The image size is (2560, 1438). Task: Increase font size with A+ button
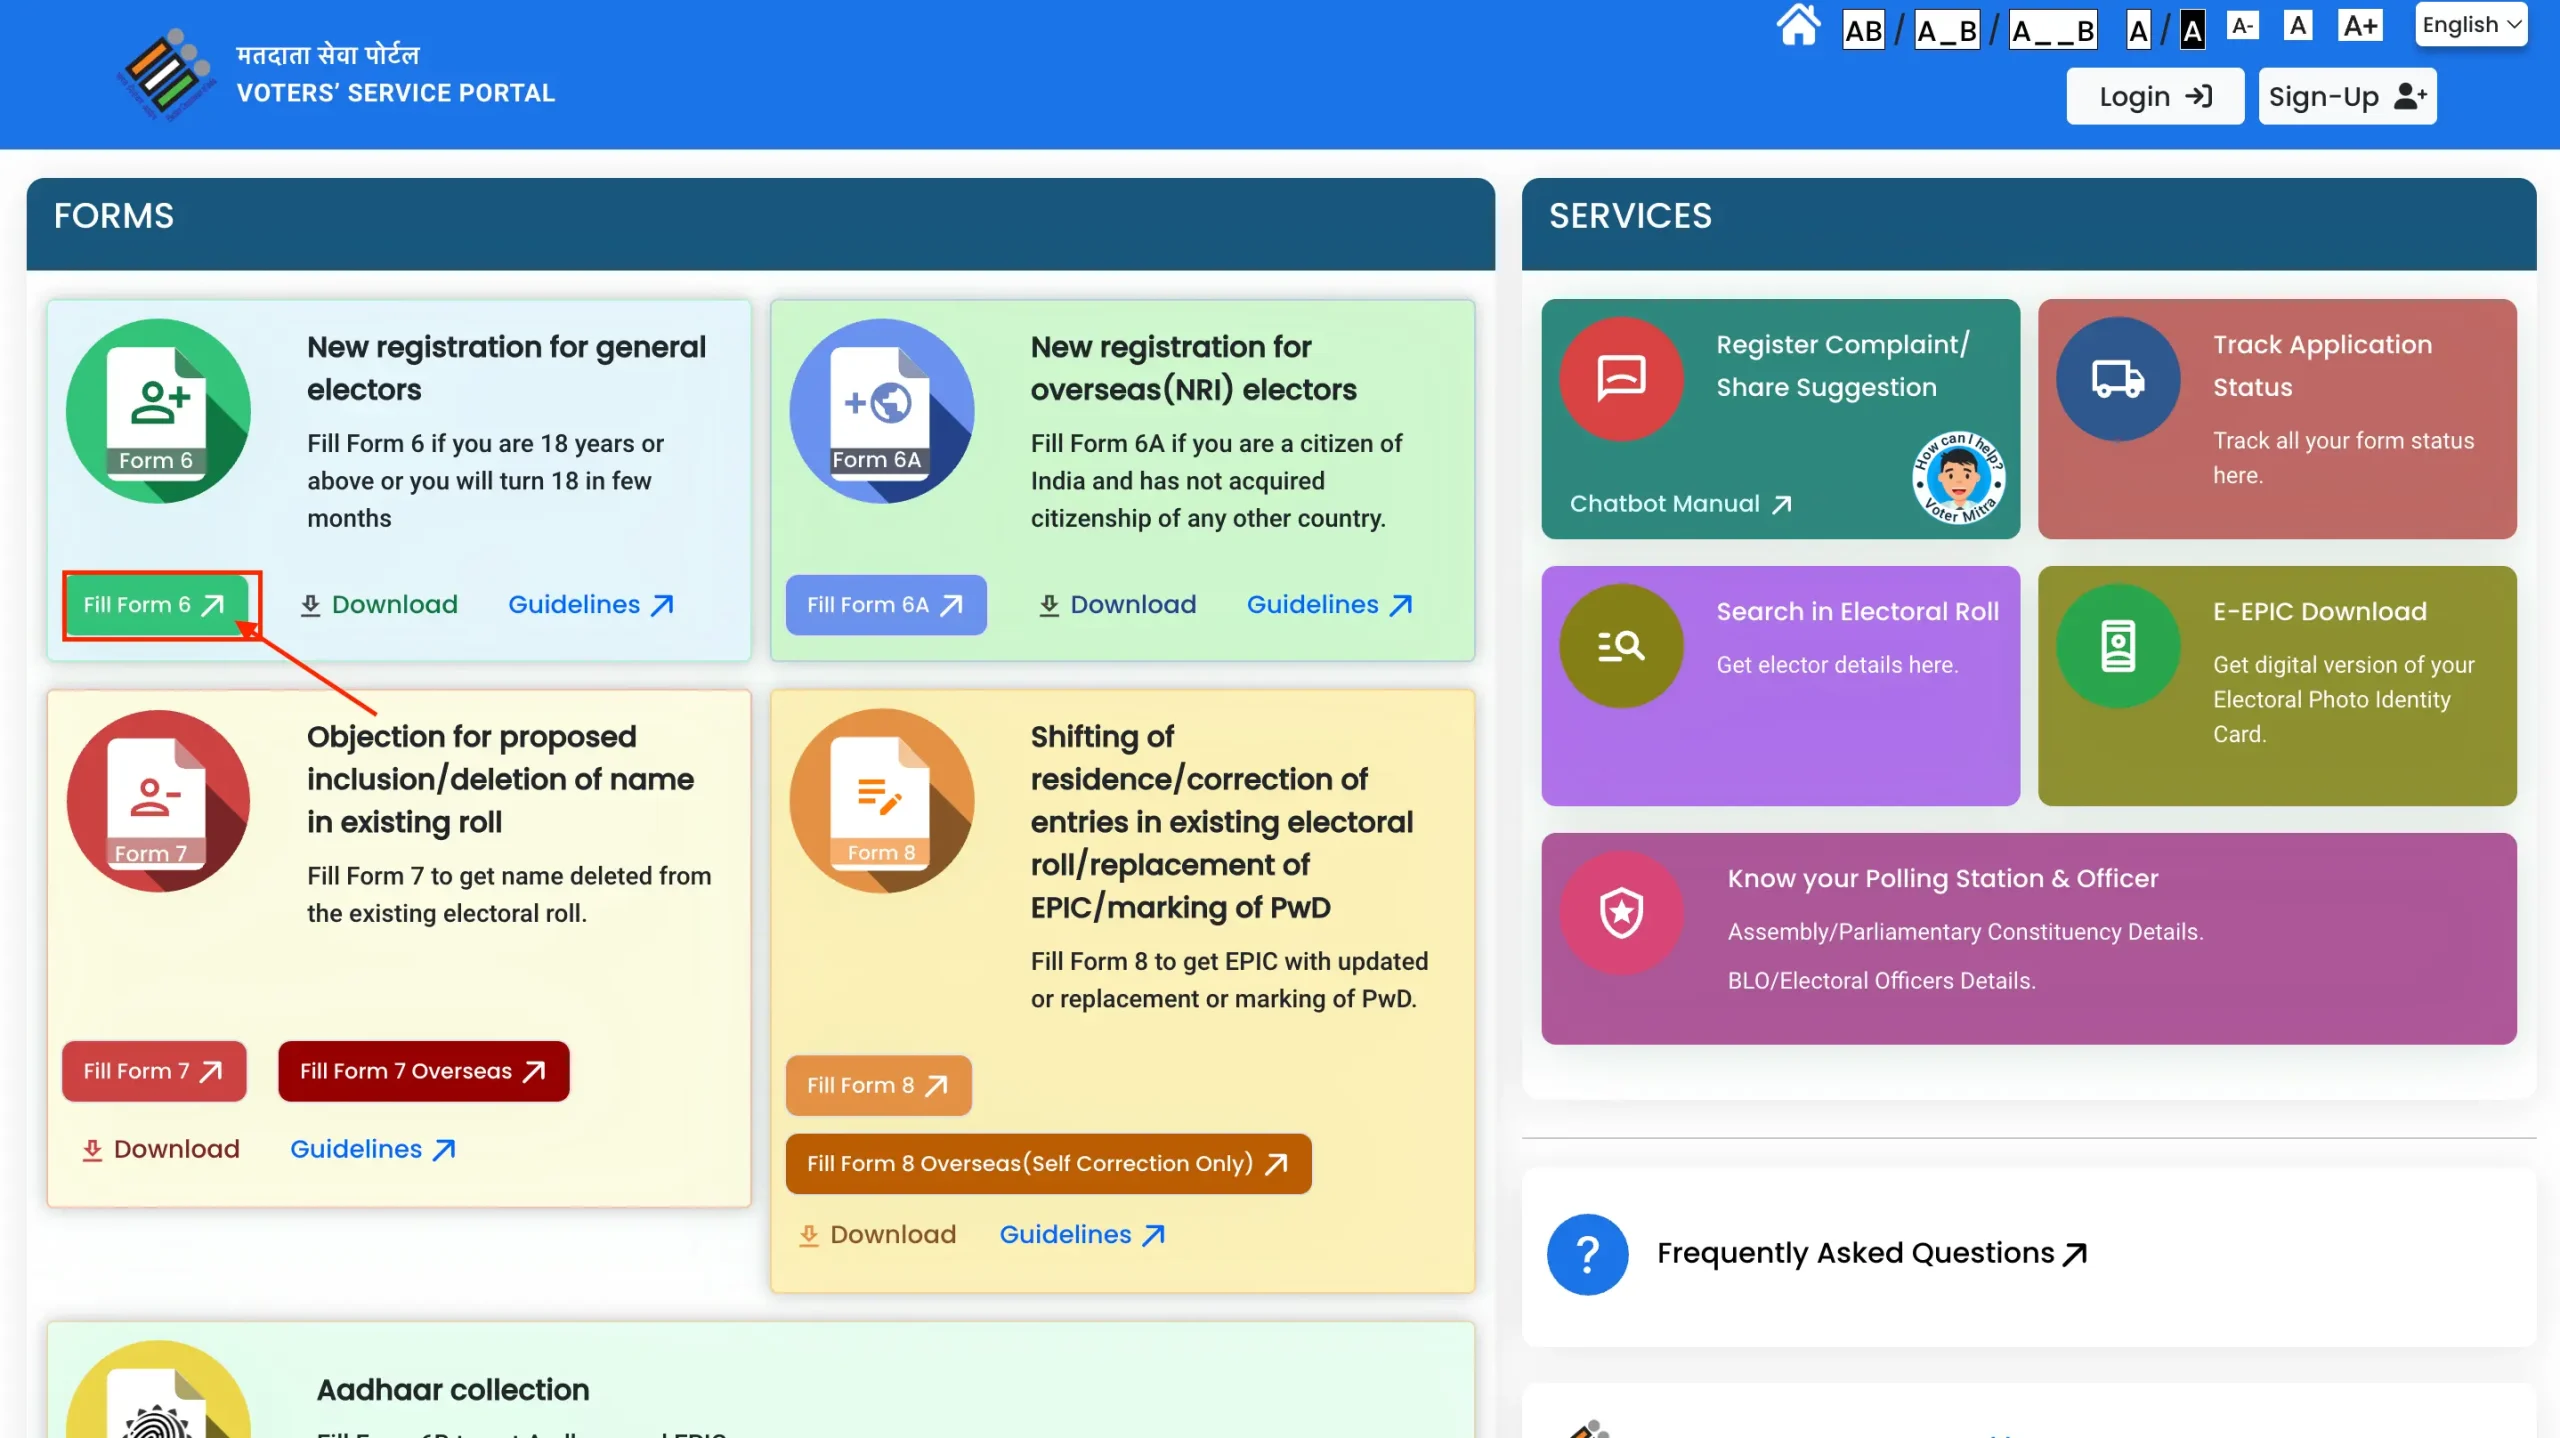[2360, 26]
